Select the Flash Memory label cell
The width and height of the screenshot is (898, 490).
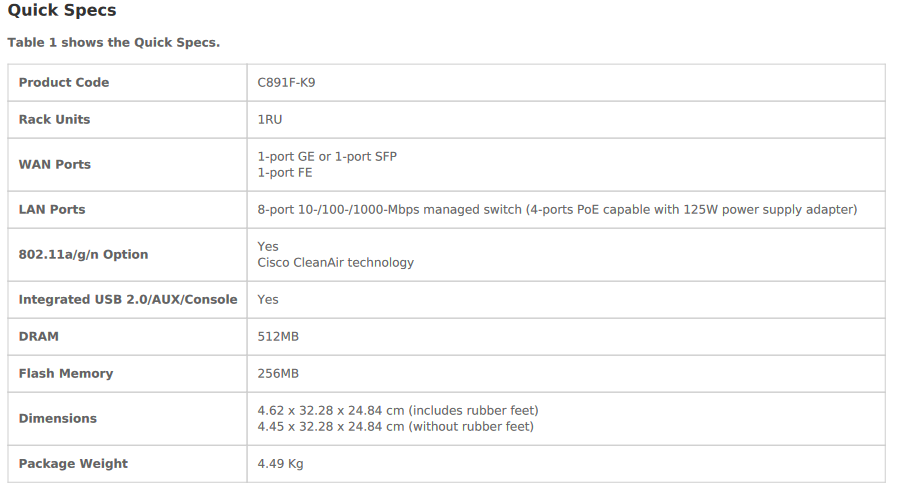(x=66, y=373)
